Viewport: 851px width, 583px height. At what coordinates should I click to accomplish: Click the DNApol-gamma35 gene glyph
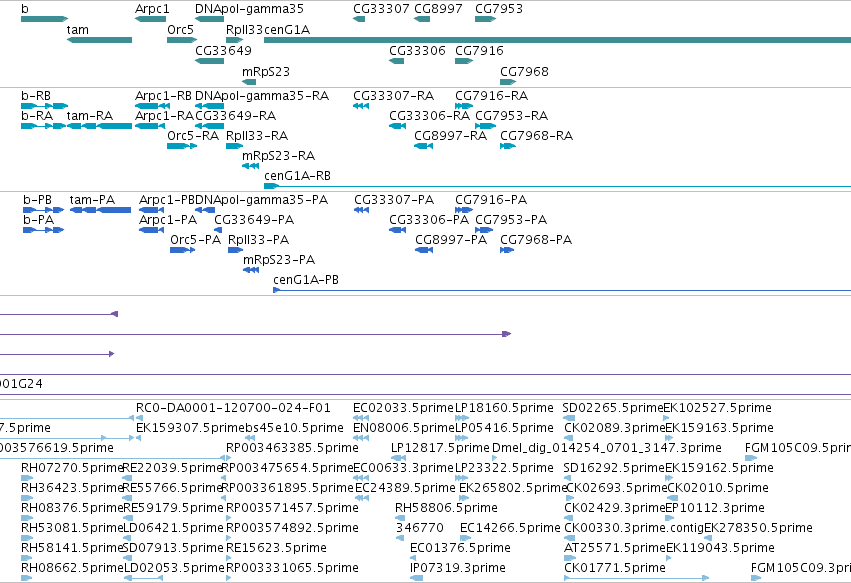[x=209, y=19]
